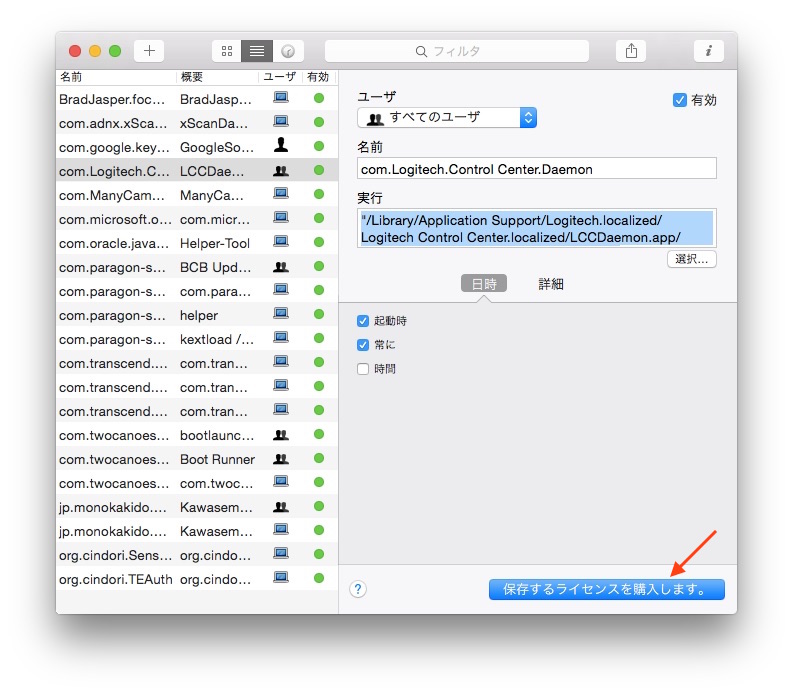This screenshot has height=694, width=793.
Task: Click computer icon for Helper-Tool row
Action: pos(281,241)
